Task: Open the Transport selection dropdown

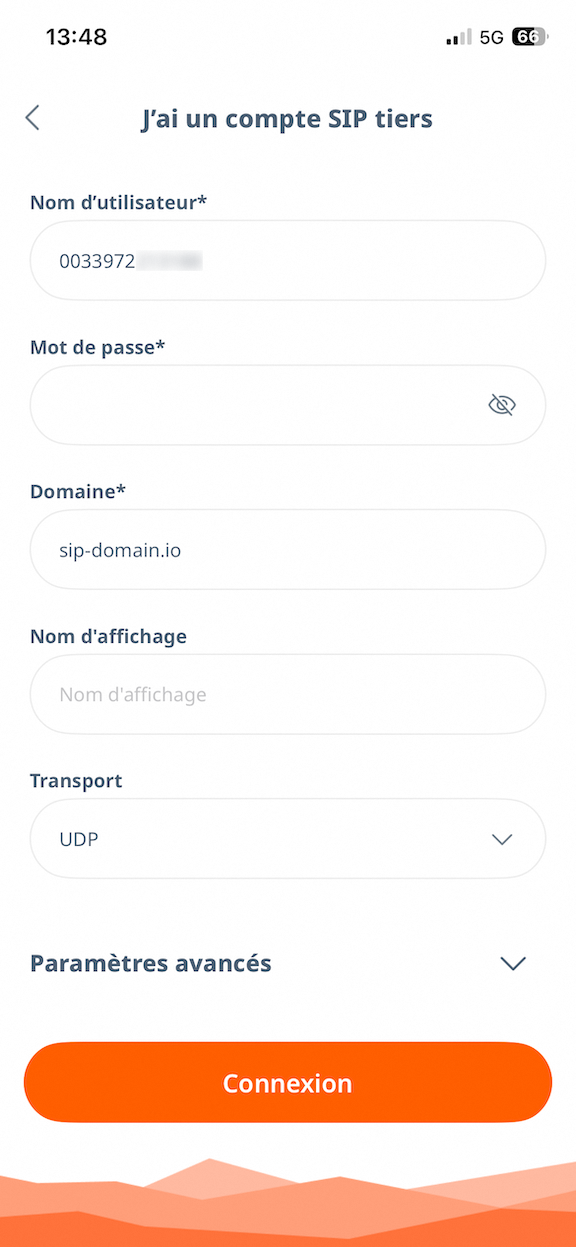Action: click(x=288, y=839)
